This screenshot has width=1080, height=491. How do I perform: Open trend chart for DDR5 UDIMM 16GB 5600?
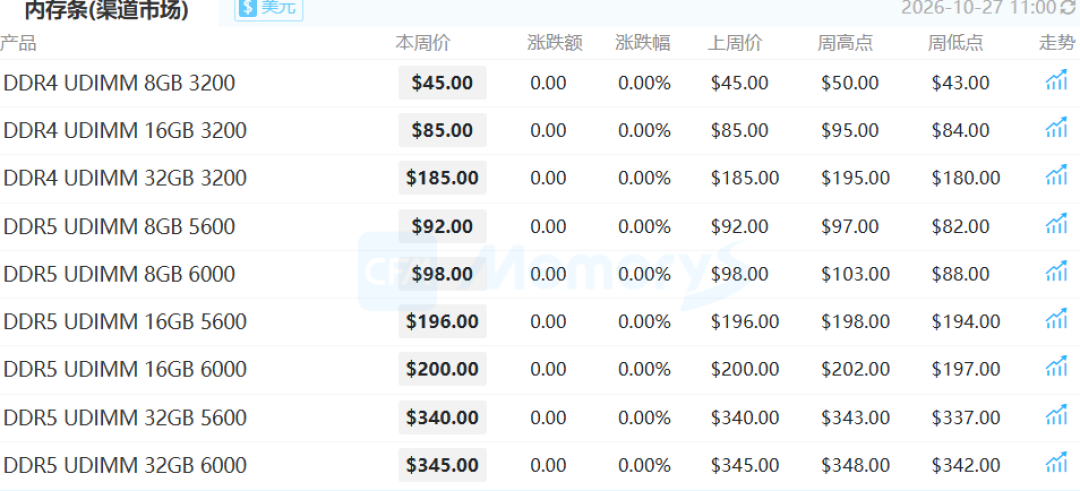click(x=1057, y=320)
